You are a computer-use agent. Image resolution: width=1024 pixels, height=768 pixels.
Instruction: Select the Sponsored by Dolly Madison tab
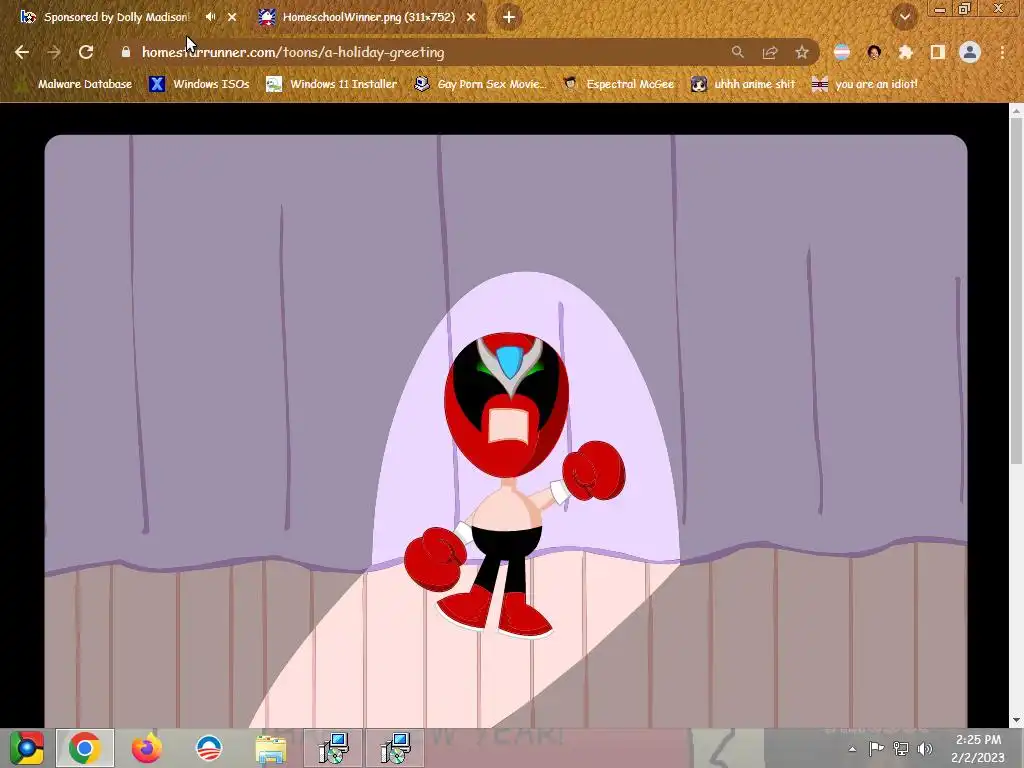[116, 17]
